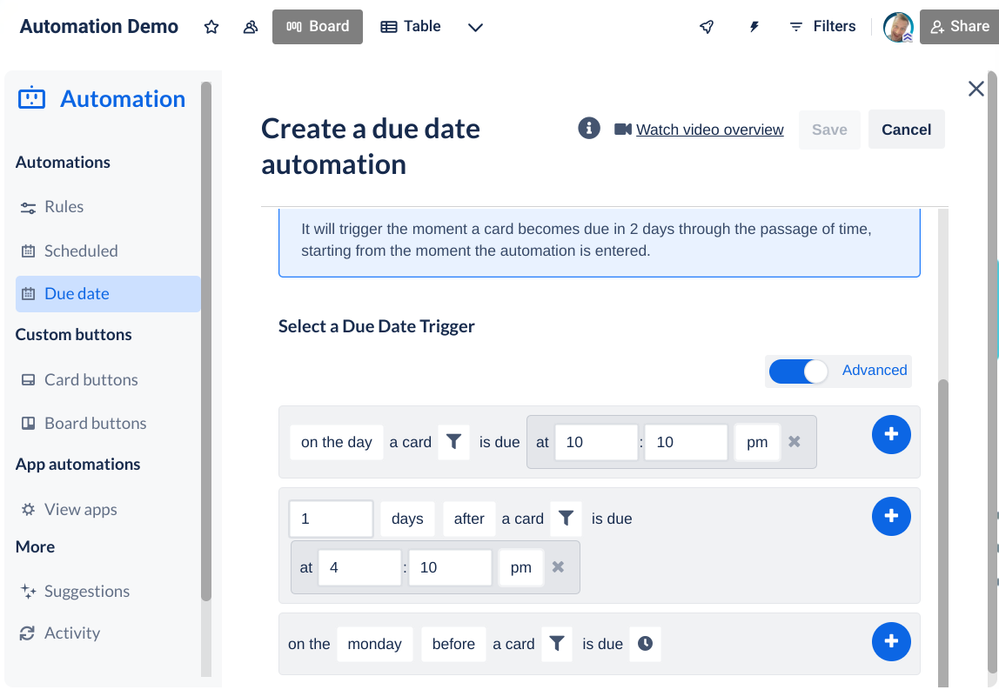Close the Automation panel
The width and height of the screenshot is (999, 689).
[975, 89]
